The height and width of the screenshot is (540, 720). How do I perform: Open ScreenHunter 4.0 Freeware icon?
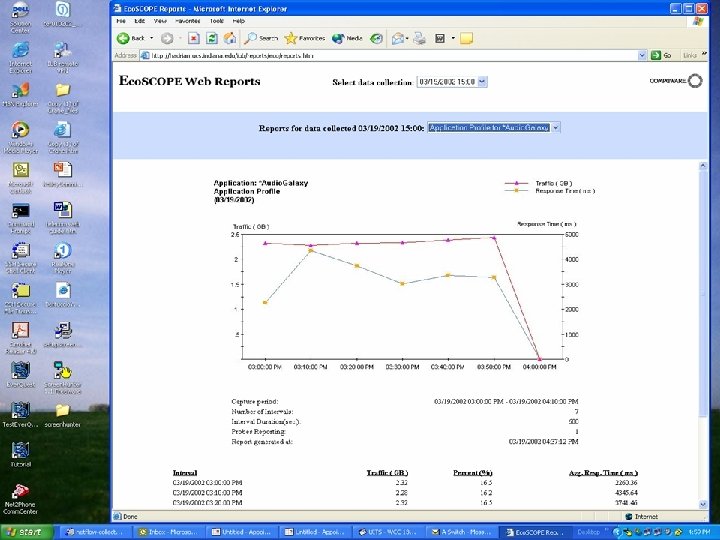click(62, 377)
